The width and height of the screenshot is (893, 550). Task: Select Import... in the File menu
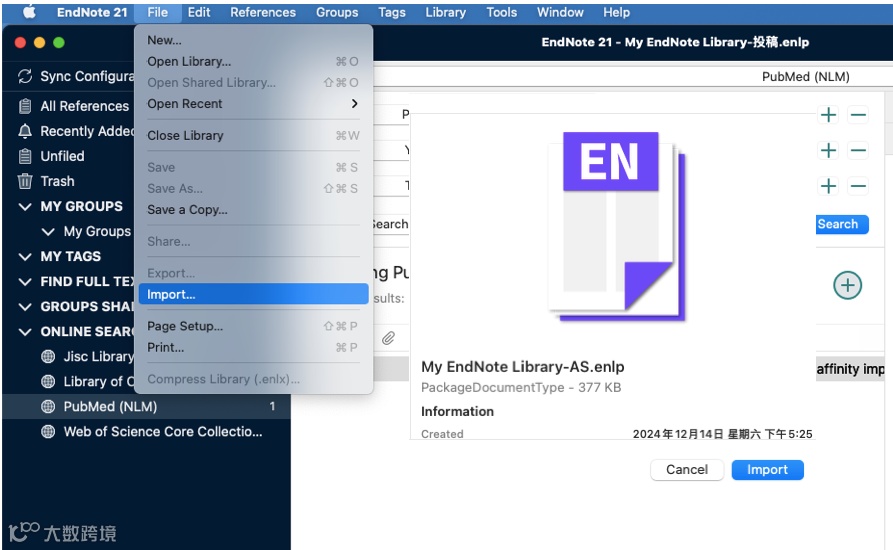pos(253,294)
